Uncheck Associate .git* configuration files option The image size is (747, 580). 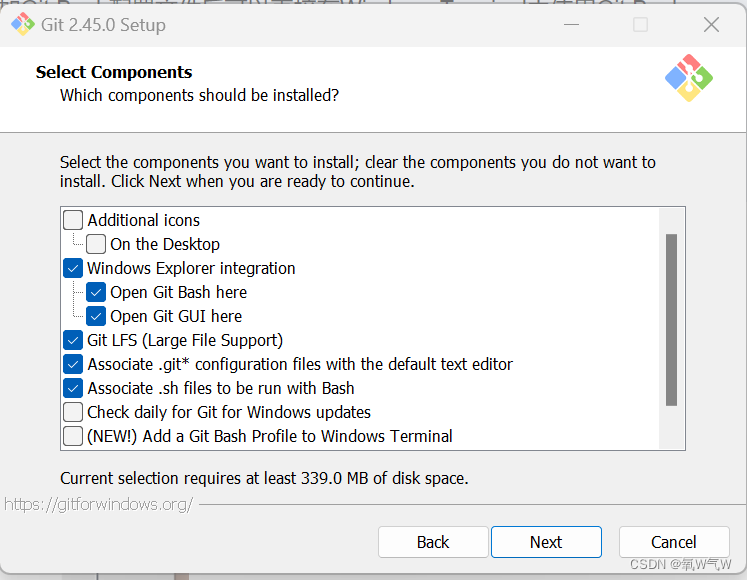click(x=73, y=364)
